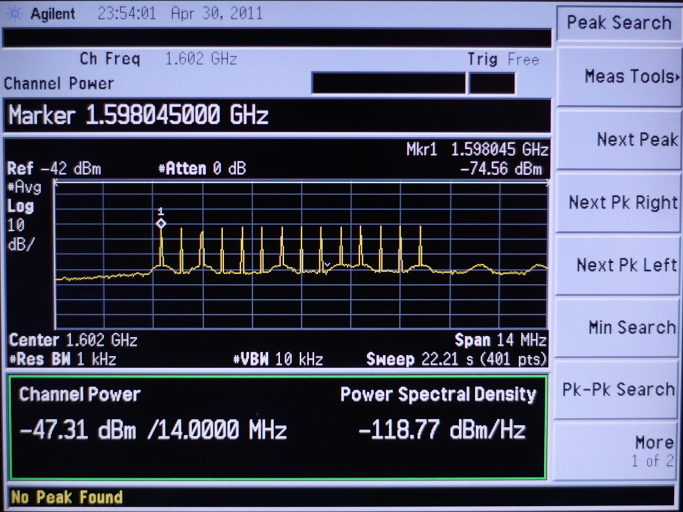
Task: Click the marker 1 diamond on trace
Action: 161,223
